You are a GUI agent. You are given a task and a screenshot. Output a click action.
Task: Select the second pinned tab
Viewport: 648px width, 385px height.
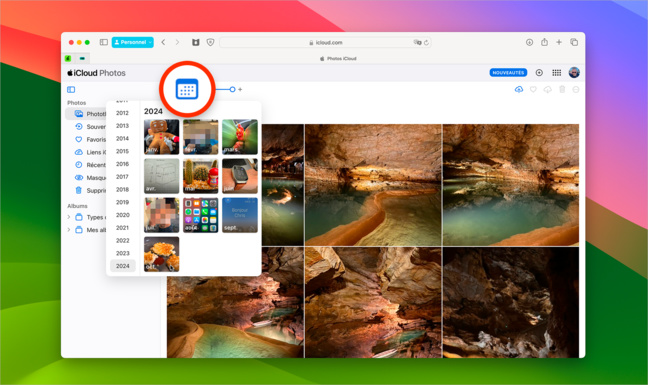(x=82, y=58)
